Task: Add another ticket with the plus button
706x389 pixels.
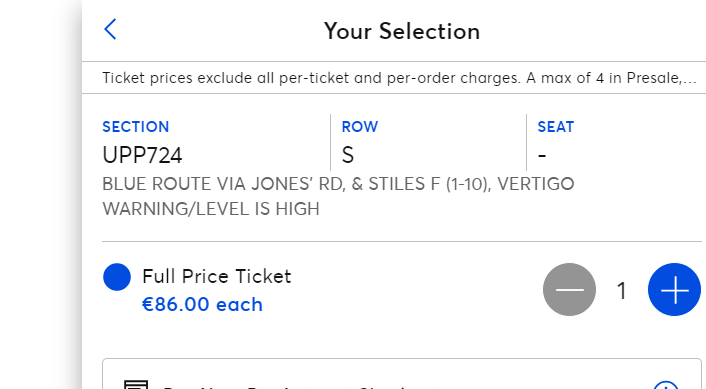Action: click(674, 289)
